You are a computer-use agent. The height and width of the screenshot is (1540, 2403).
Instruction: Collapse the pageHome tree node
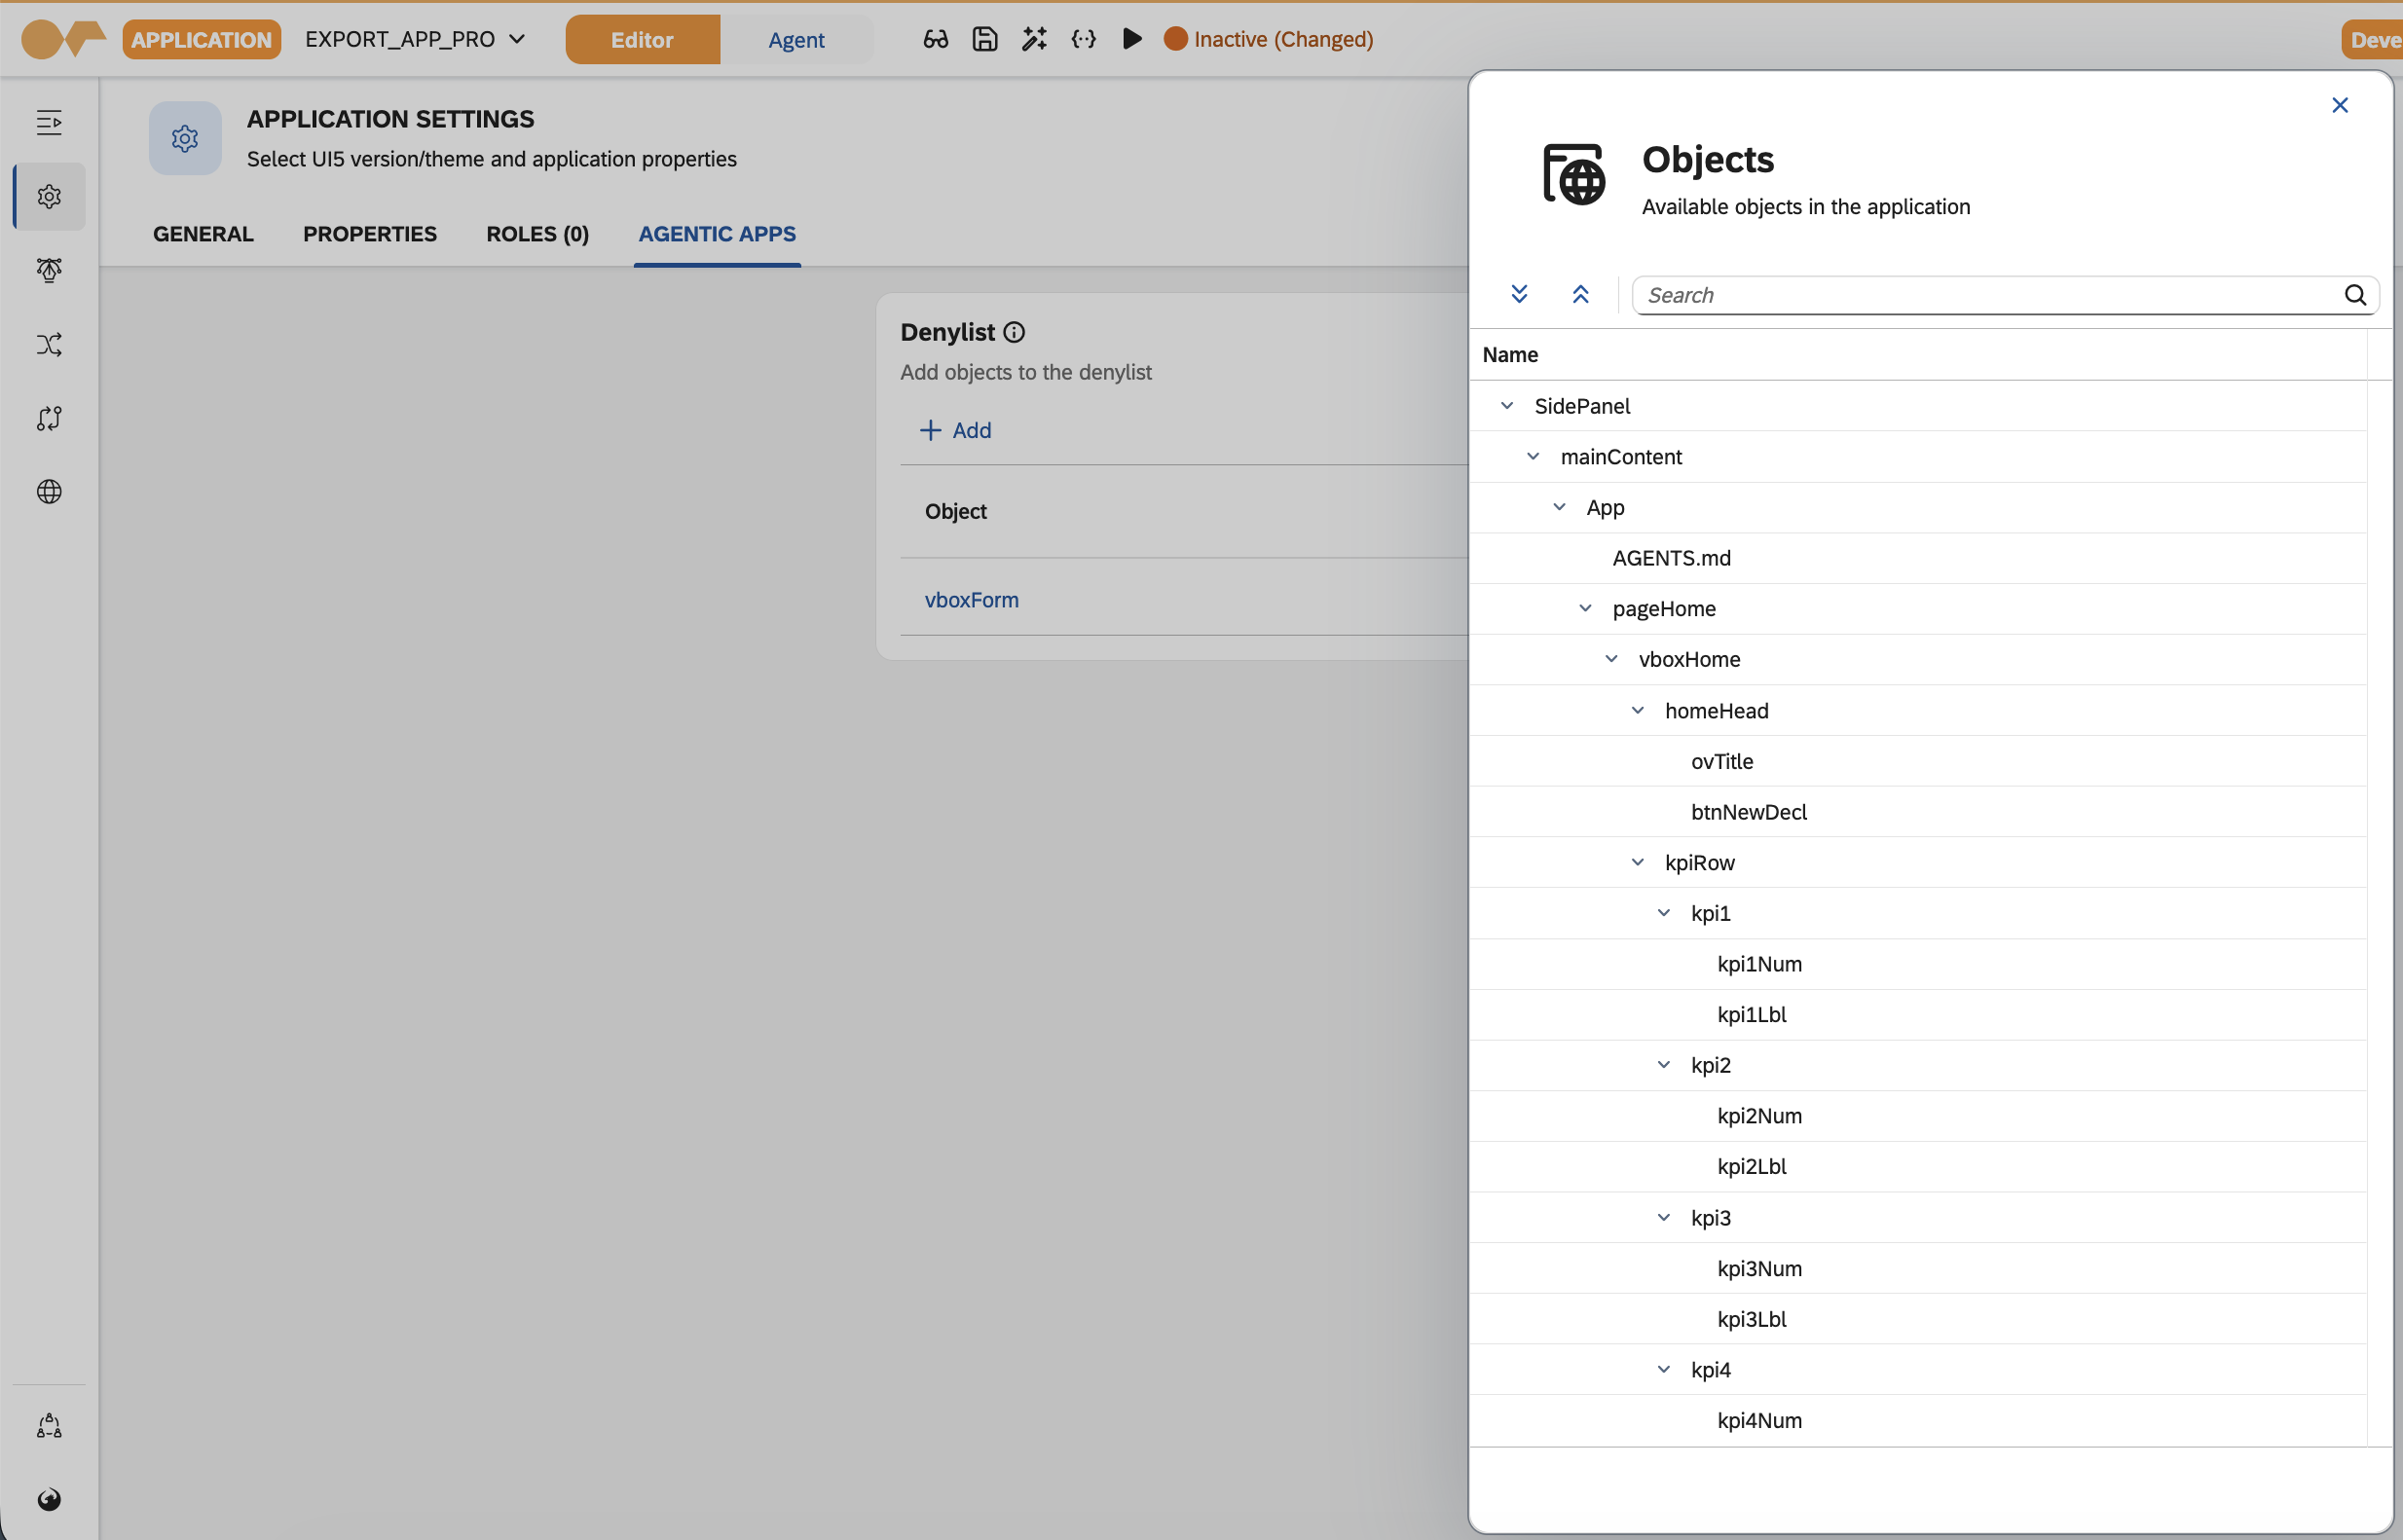coord(1585,608)
